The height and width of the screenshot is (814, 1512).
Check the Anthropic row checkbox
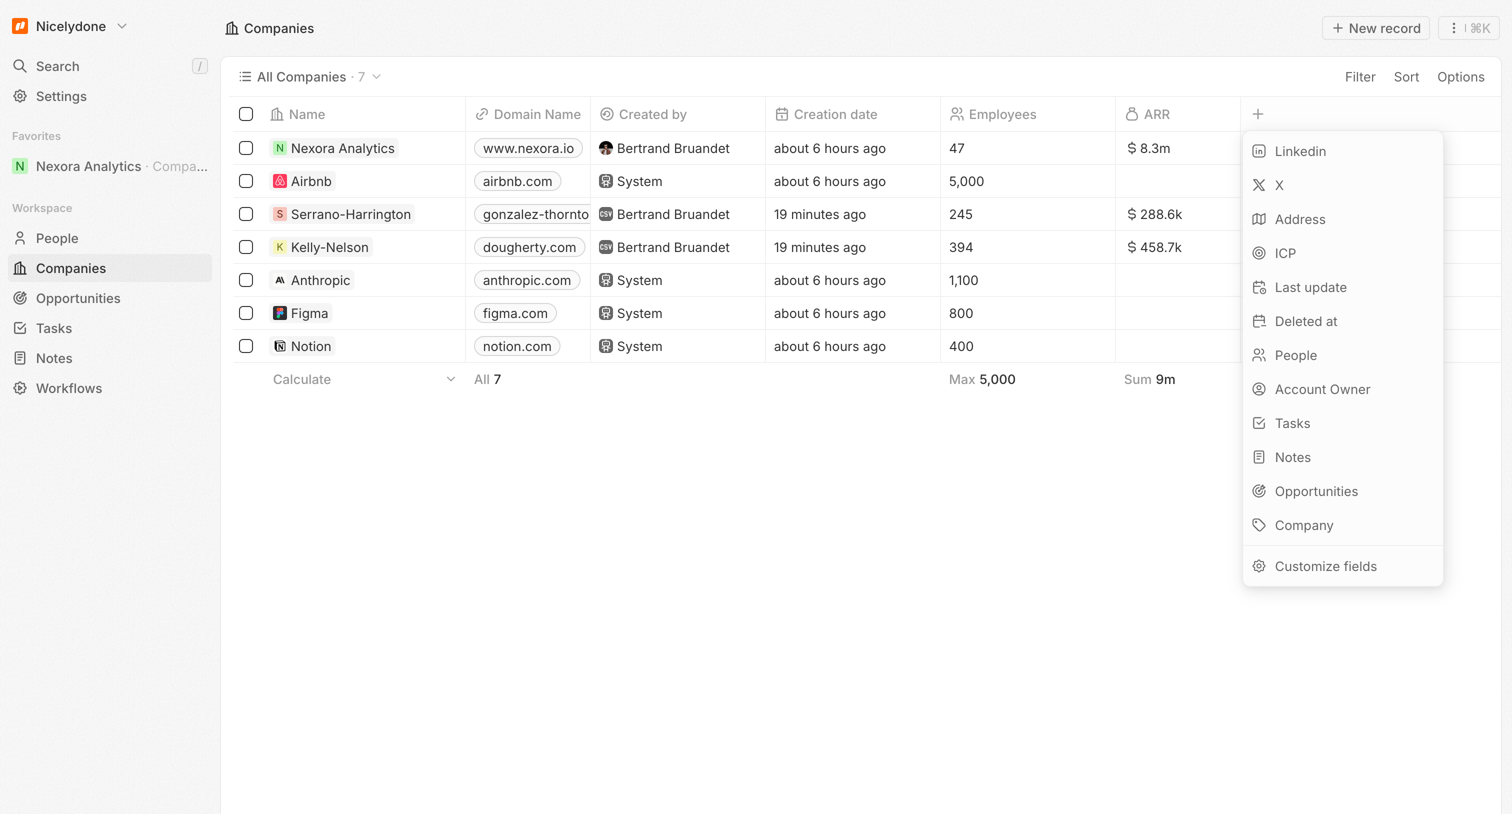point(246,280)
